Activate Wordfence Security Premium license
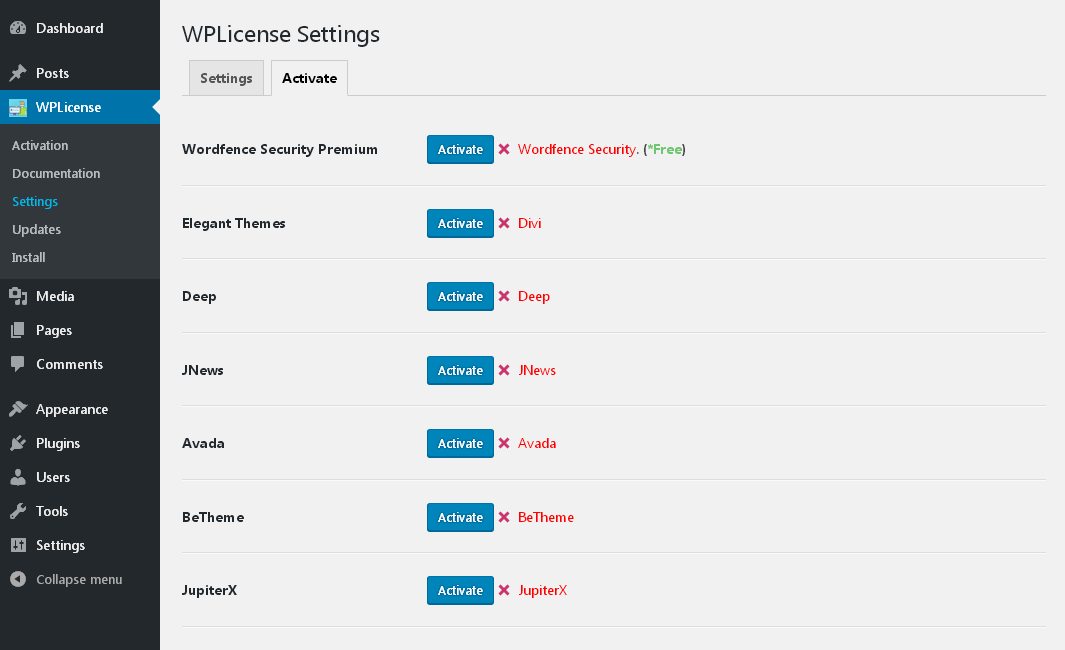Viewport: 1065px width, 650px height. (460, 149)
